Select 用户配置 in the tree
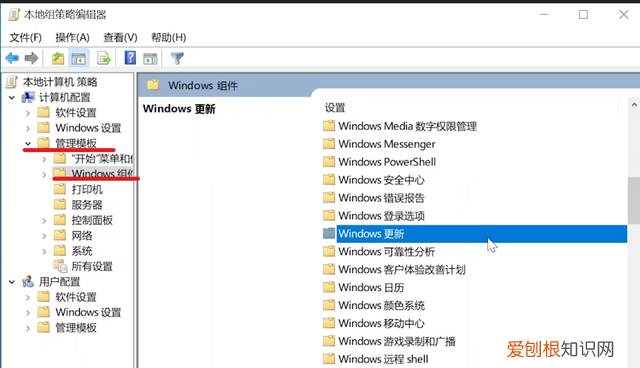640x368 pixels. (60, 282)
